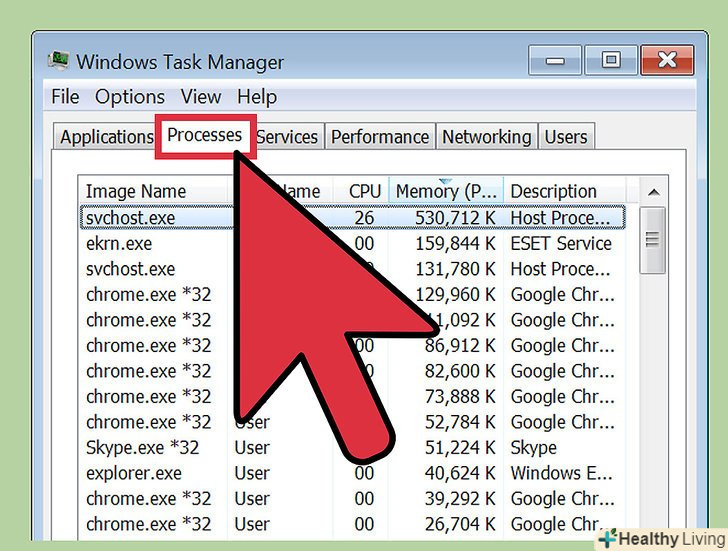Close the Task Manager window
The image size is (728, 551).
point(667,60)
